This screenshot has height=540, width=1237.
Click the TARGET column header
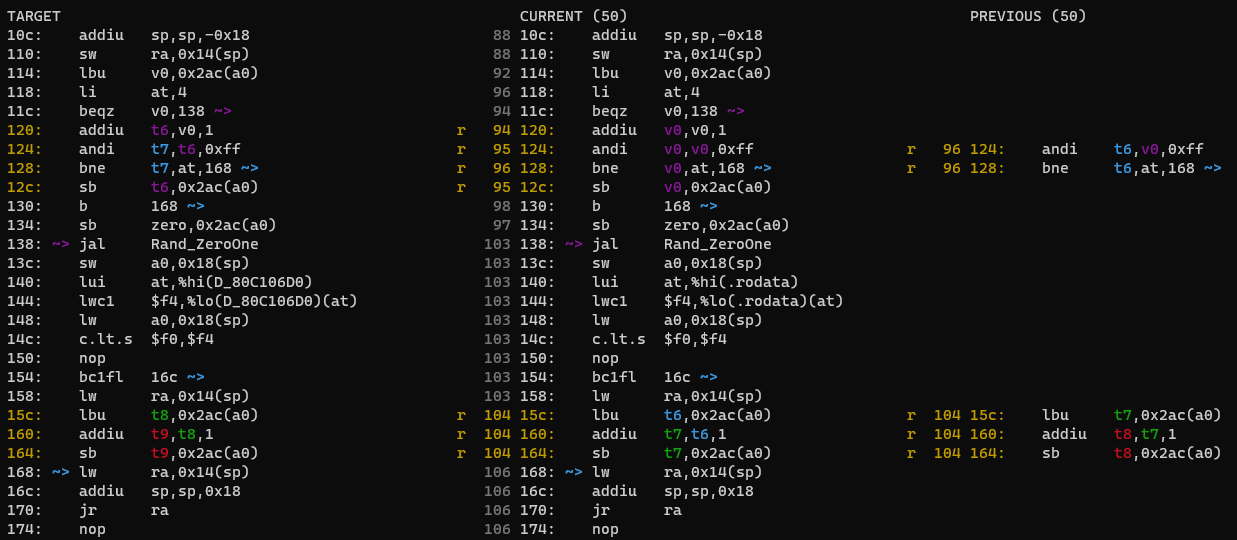(34, 16)
